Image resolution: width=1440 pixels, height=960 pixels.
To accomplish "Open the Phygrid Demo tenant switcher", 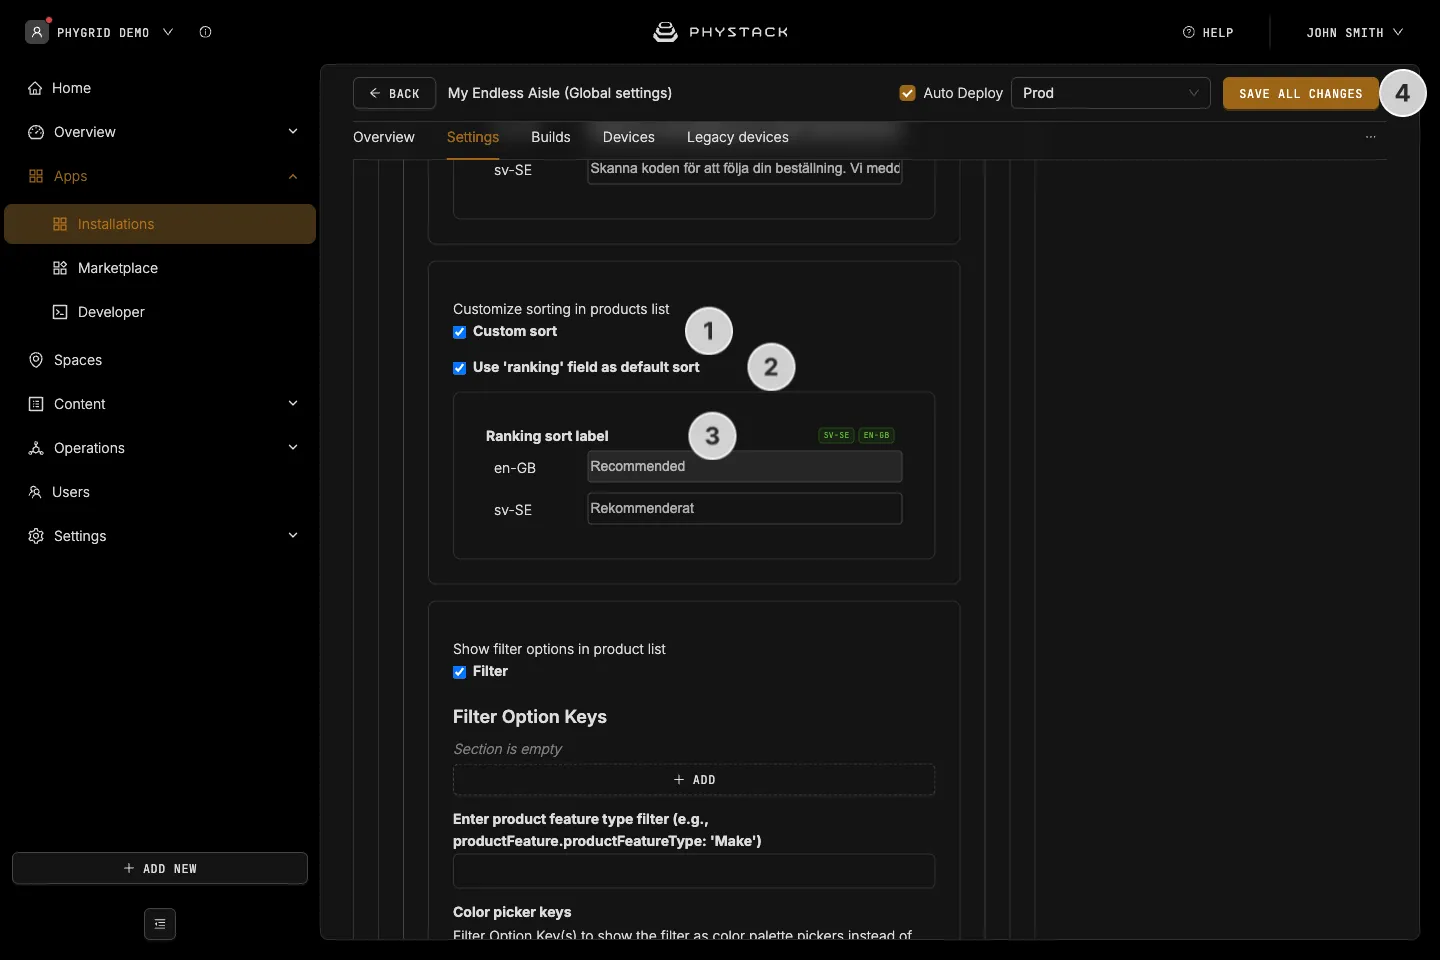I will click(x=100, y=32).
